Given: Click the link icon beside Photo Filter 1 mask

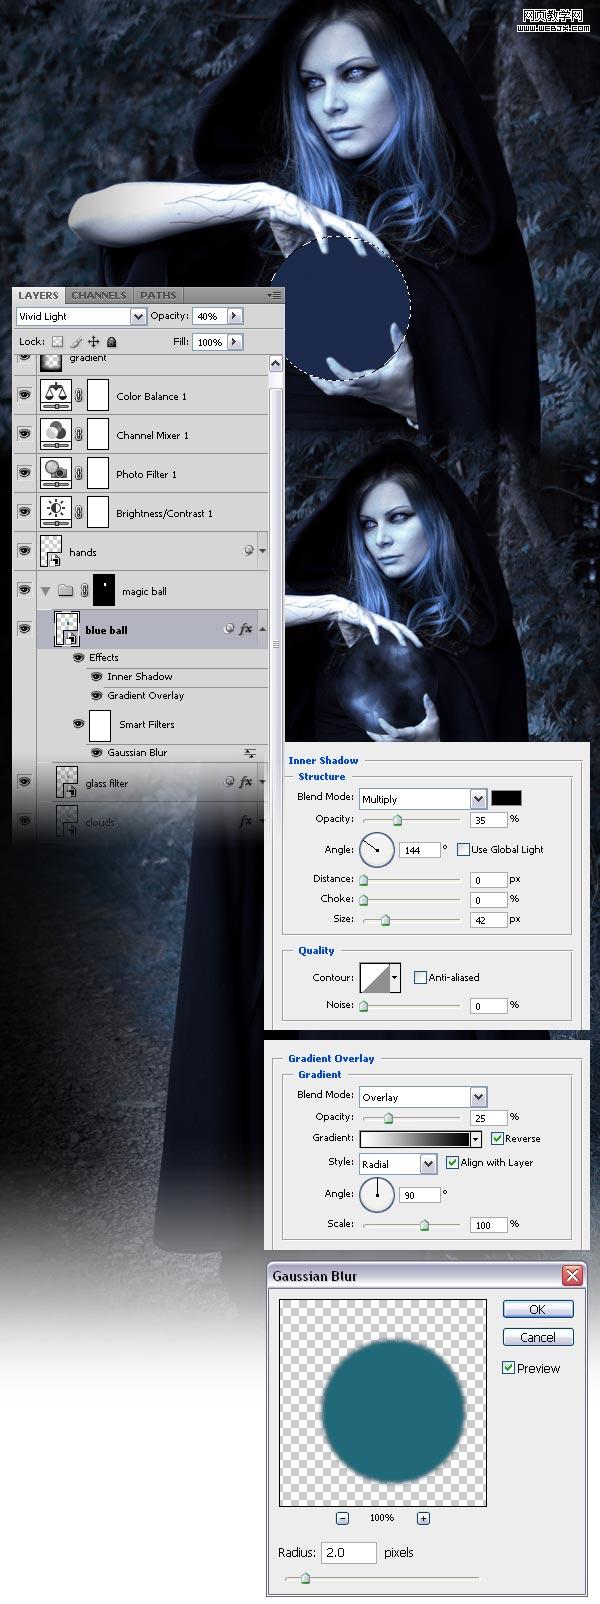Looking at the screenshot, I should point(79,474).
